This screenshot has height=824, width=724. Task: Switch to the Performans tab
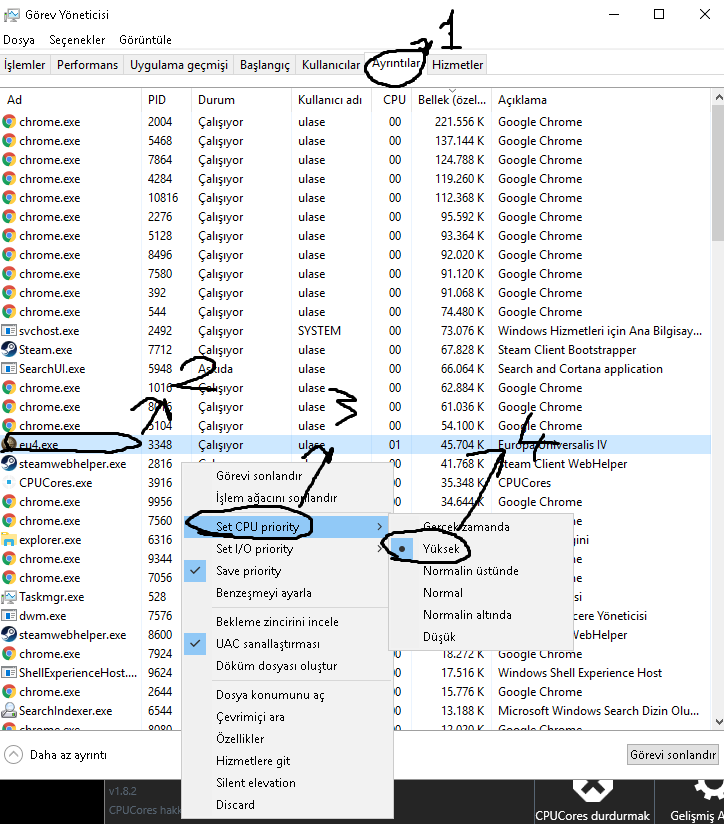(x=87, y=65)
